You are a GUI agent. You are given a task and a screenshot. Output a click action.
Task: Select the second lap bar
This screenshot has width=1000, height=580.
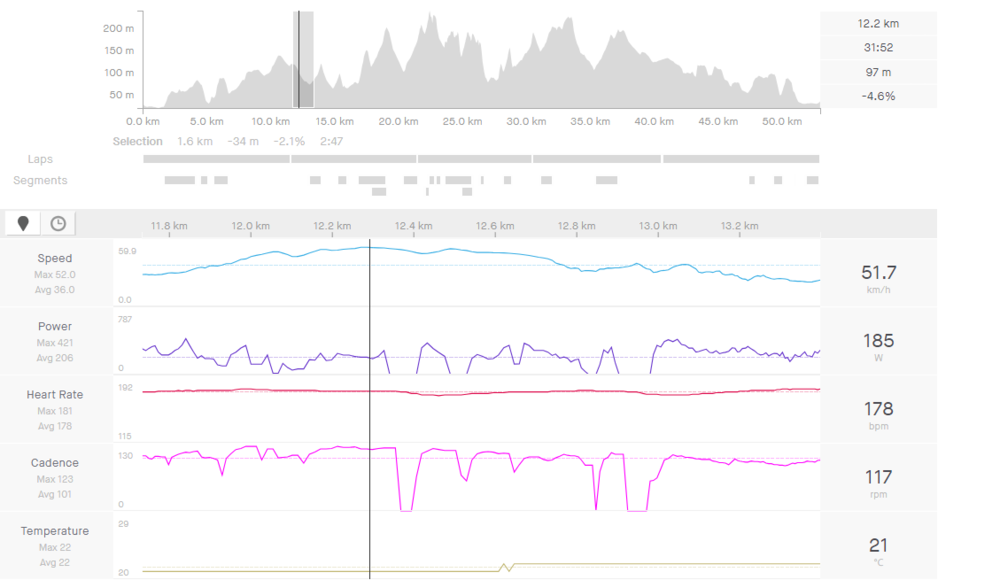tap(354, 159)
